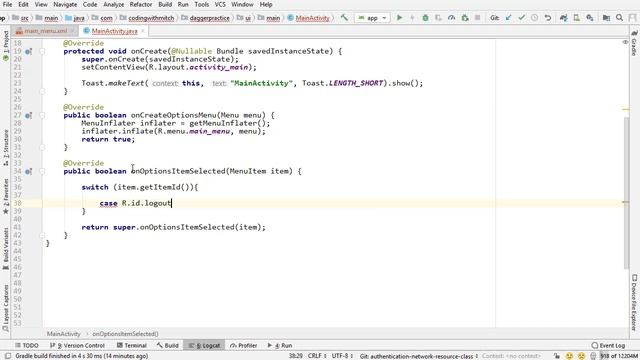Click the memory indicator in status bar
640x360 pixels.
[619, 356]
